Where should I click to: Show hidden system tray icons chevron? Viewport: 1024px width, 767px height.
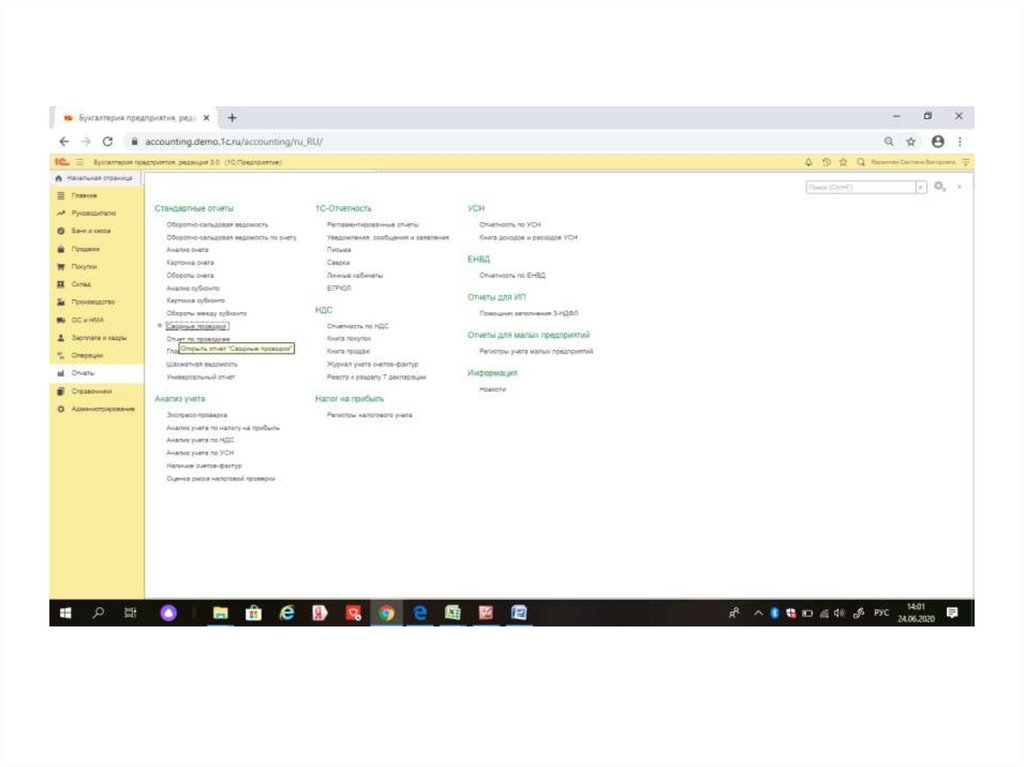(x=758, y=613)
